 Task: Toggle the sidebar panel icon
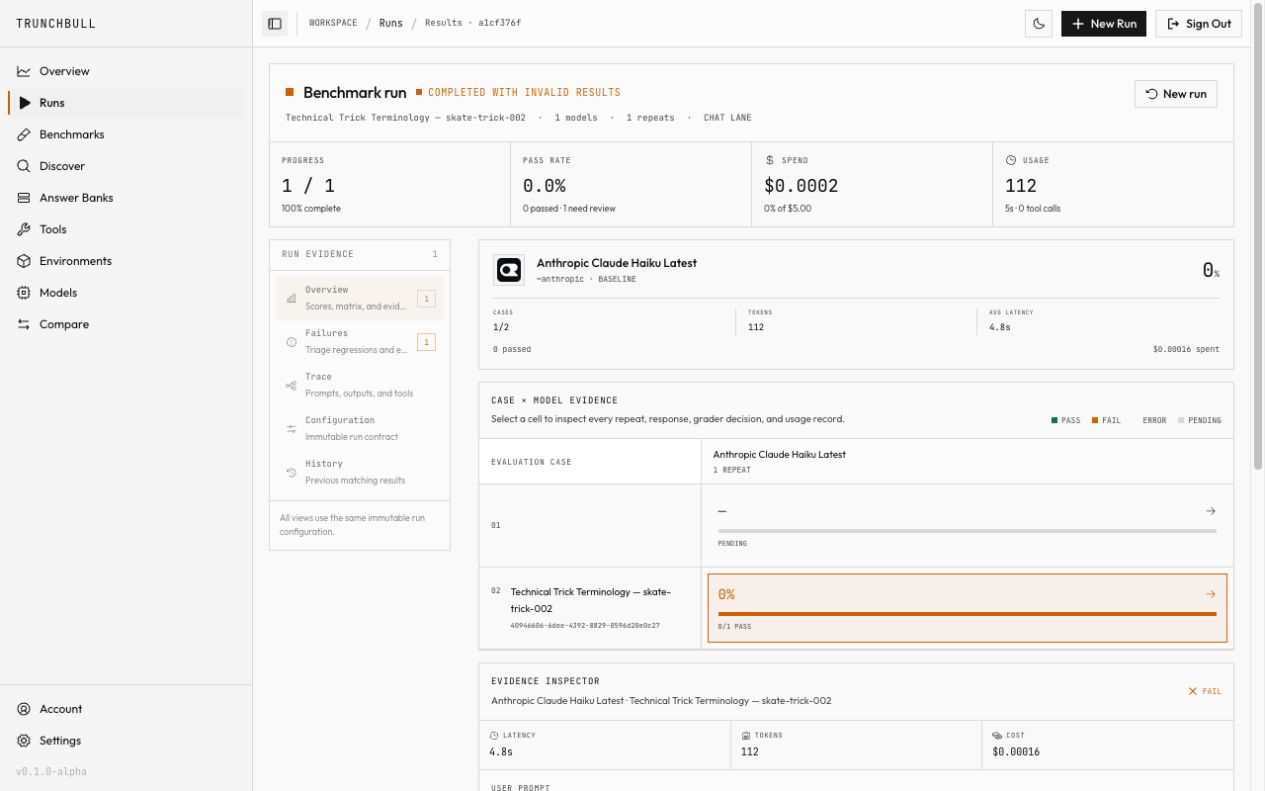(x=275, y=23)
